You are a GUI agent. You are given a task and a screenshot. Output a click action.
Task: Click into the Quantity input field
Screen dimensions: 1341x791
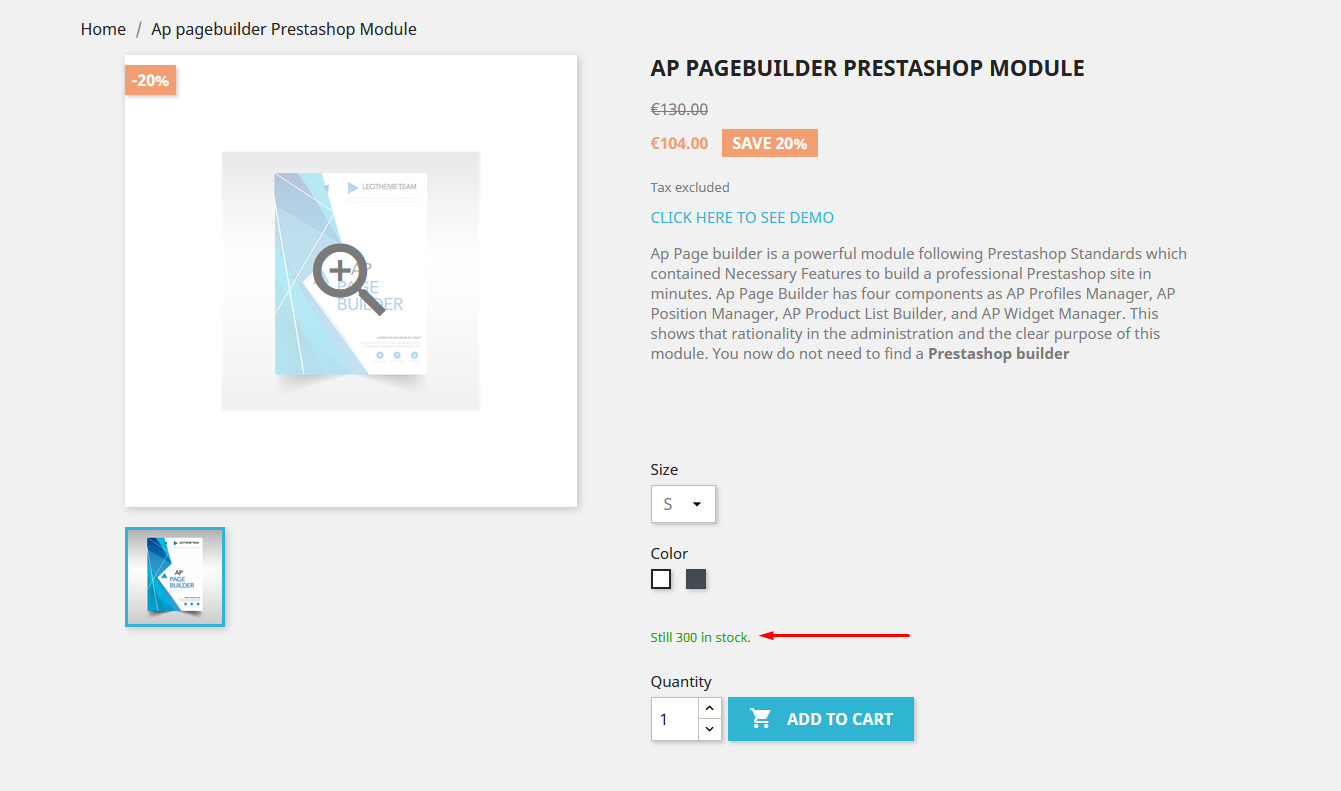point(673,719)
